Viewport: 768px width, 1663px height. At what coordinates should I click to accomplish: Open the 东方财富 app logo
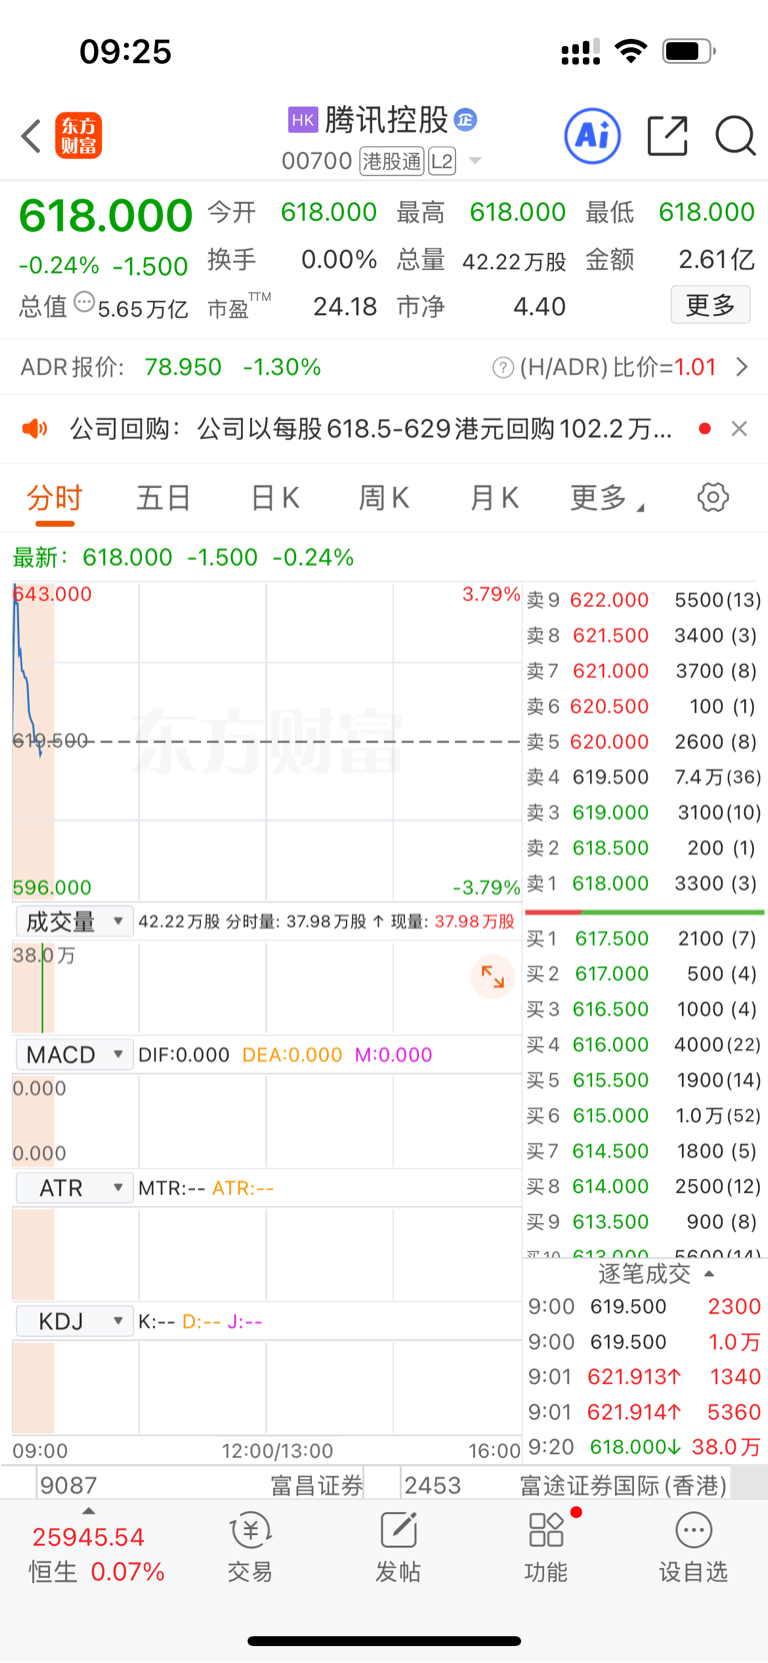point(79,136)
